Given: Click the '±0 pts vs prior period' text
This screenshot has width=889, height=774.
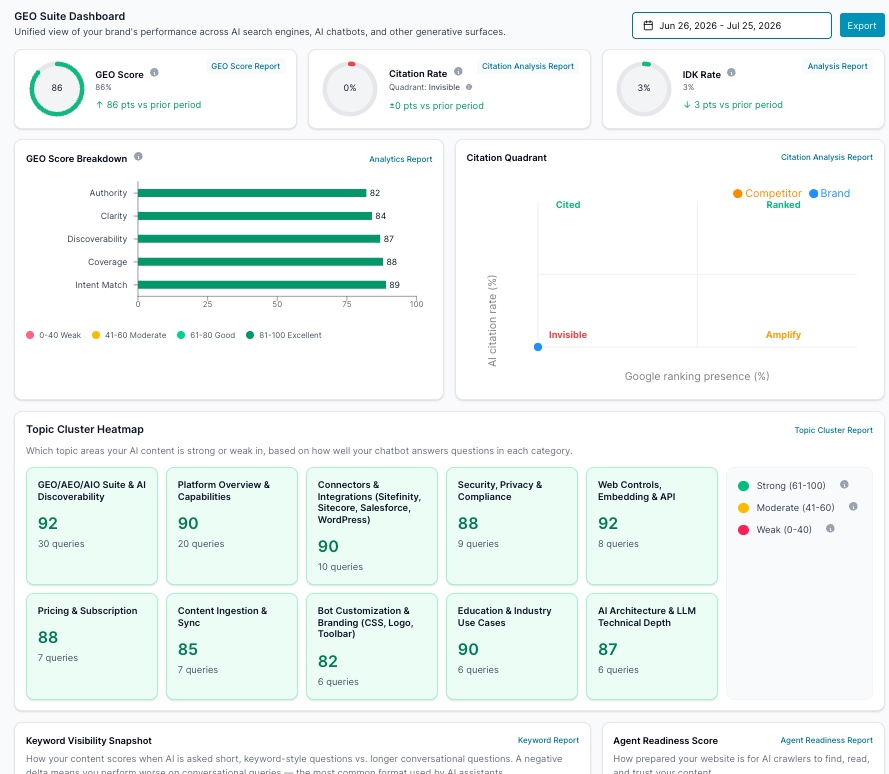Looking at the screenshot, I should point(436,106).
